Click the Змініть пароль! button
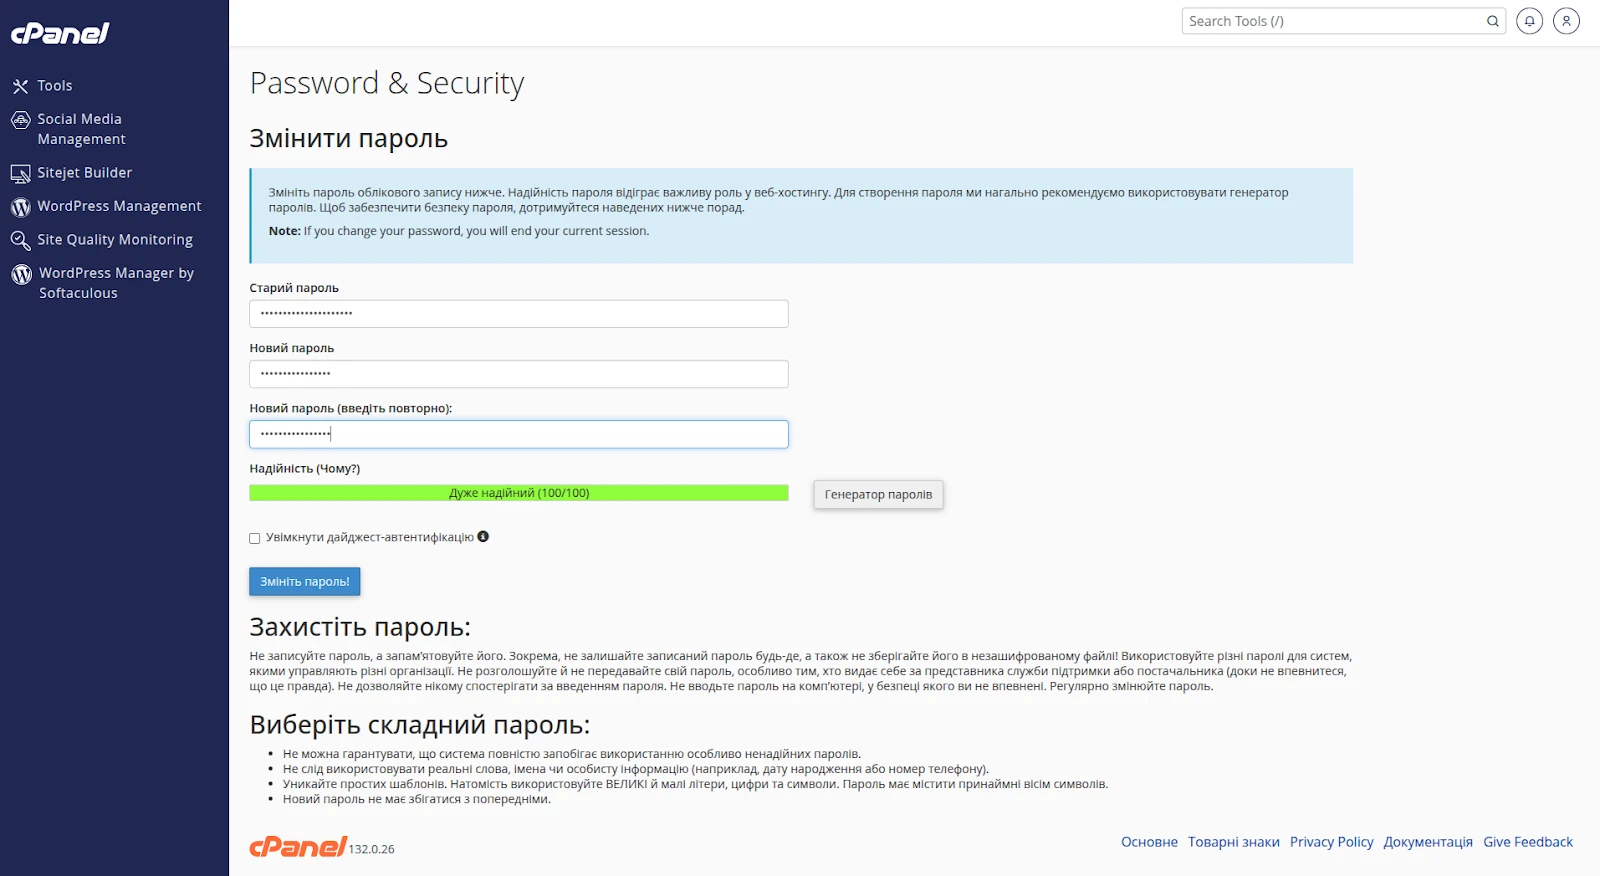 coord(304,581)
